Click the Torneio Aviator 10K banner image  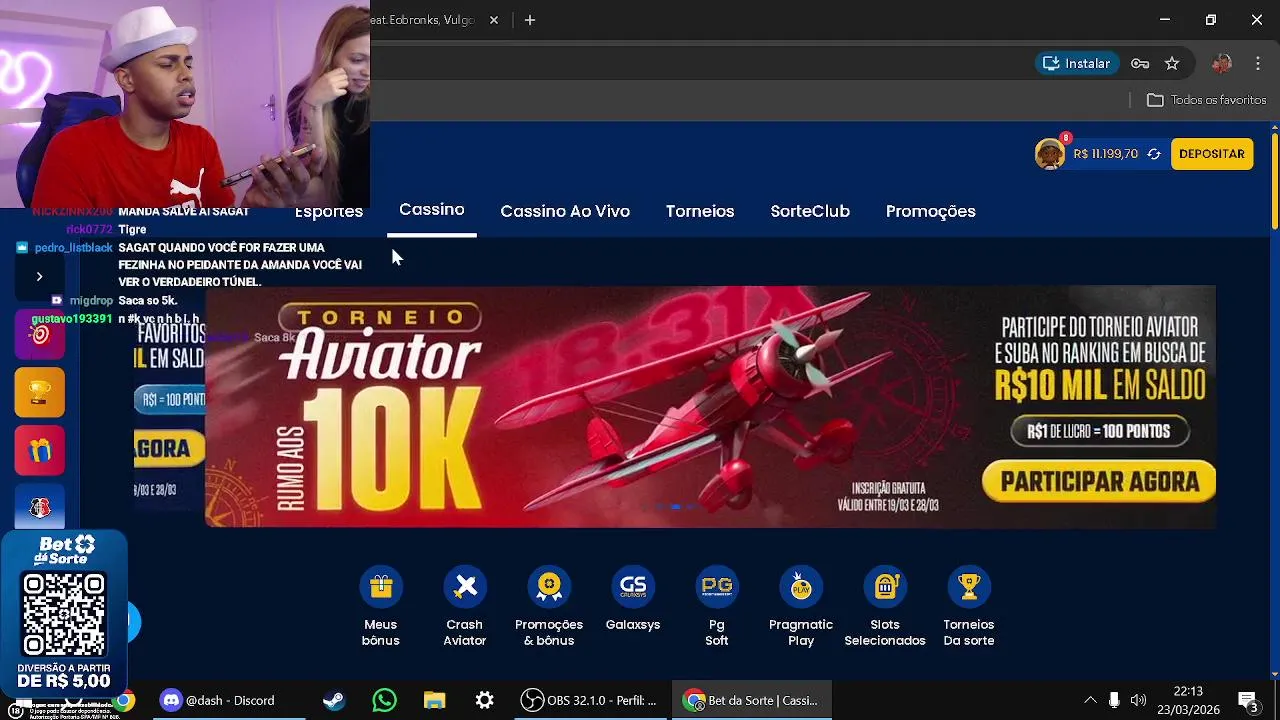pyautogui.click(x=710, y=407)
